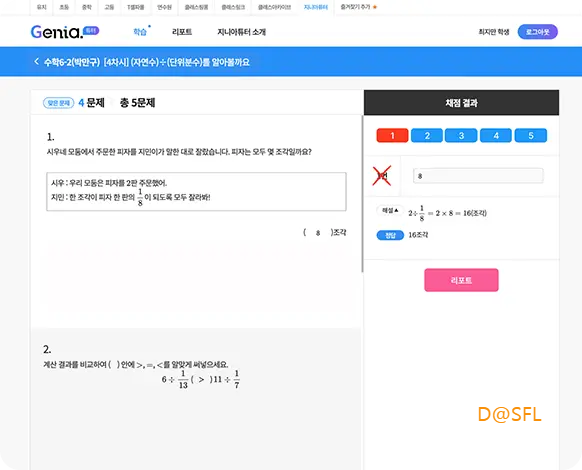Image resolution: width=582 pixels, height=470 pixels.
Task: Click the 맞은 문제 badge
Action: (59, 103)
